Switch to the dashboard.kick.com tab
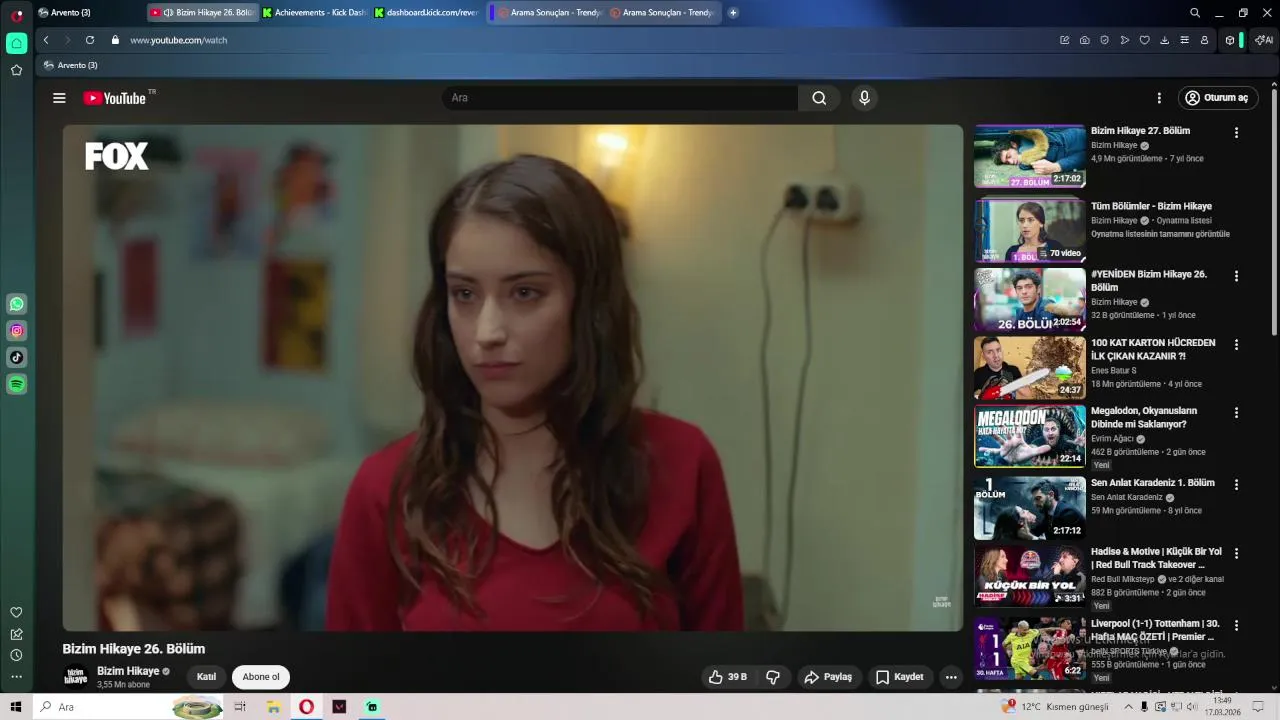 pyautogui.click(x=427, y=13)
